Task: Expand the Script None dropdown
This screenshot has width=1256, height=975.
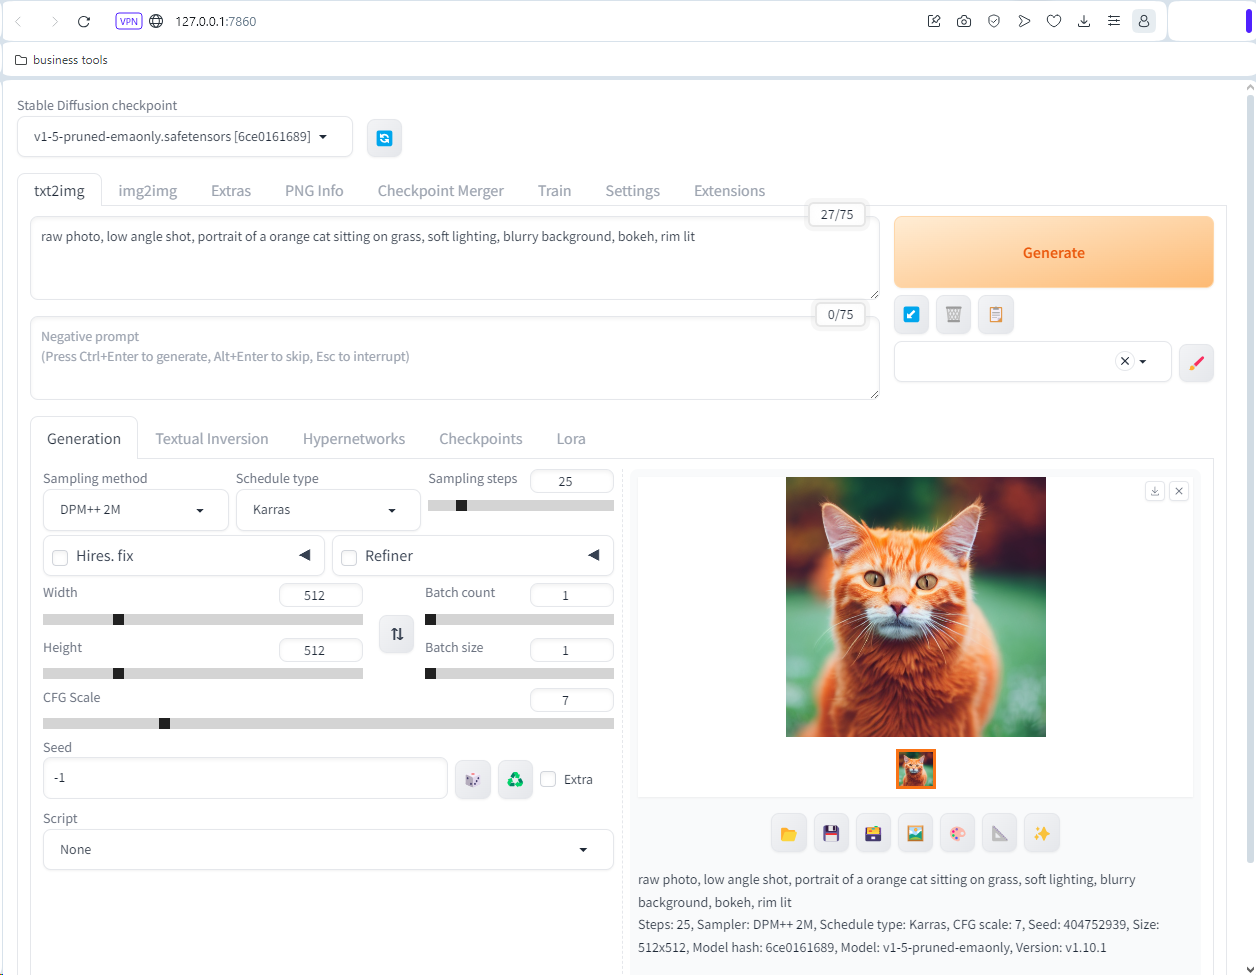Action: (328, 850)
